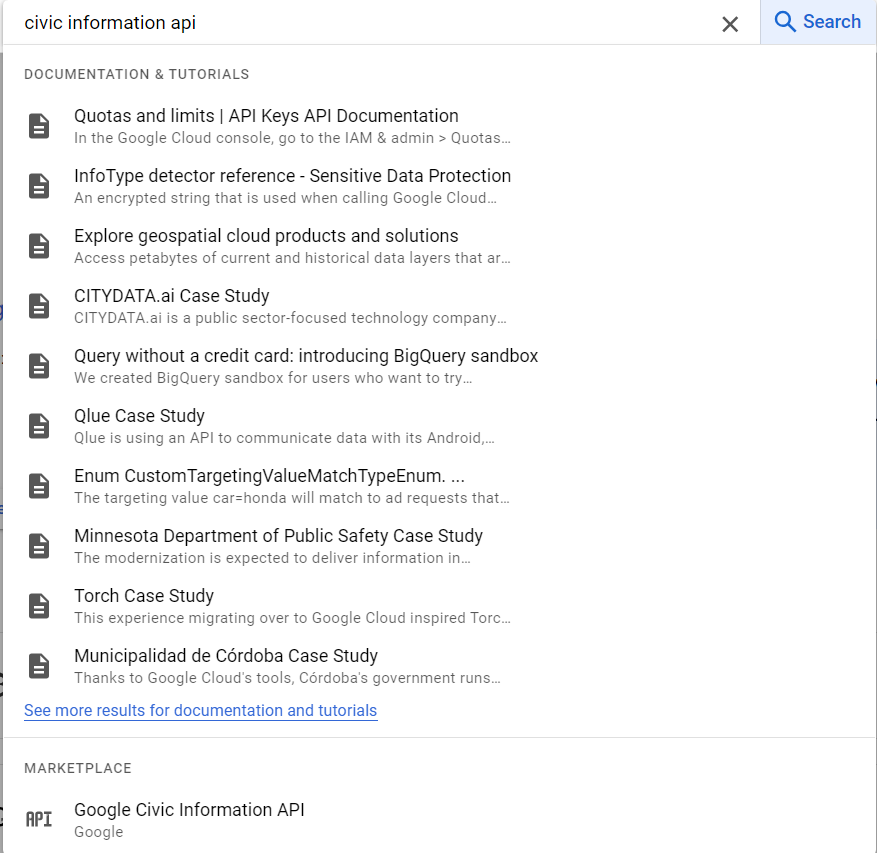
Task: Click the document icon beside Minnesota Department of Public Safety
Action: (x=39, y=546)
